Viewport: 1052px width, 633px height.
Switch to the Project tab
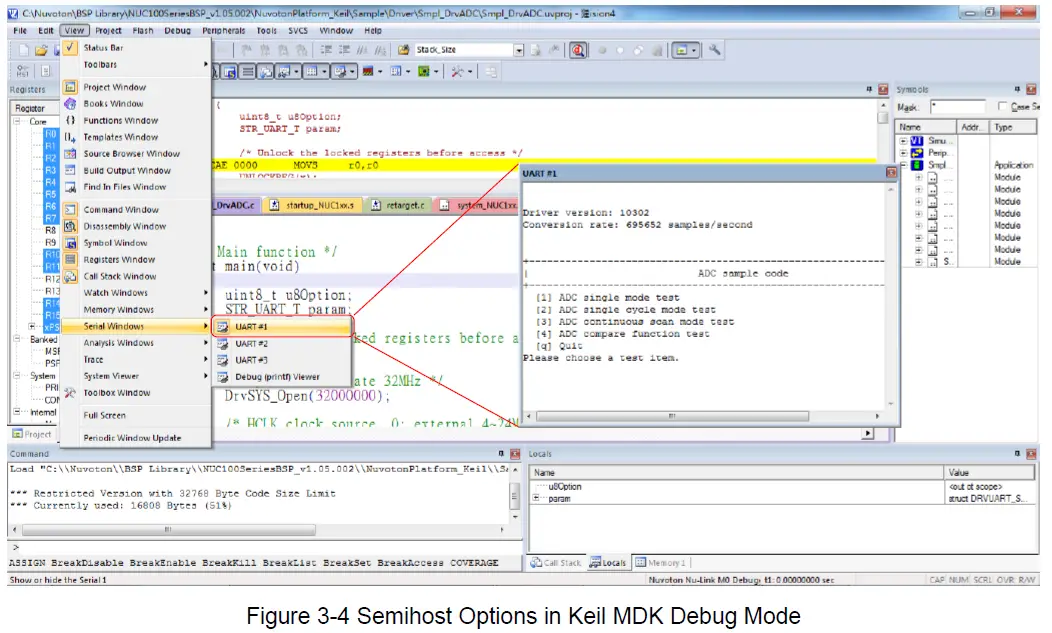[x=32, y=434]
